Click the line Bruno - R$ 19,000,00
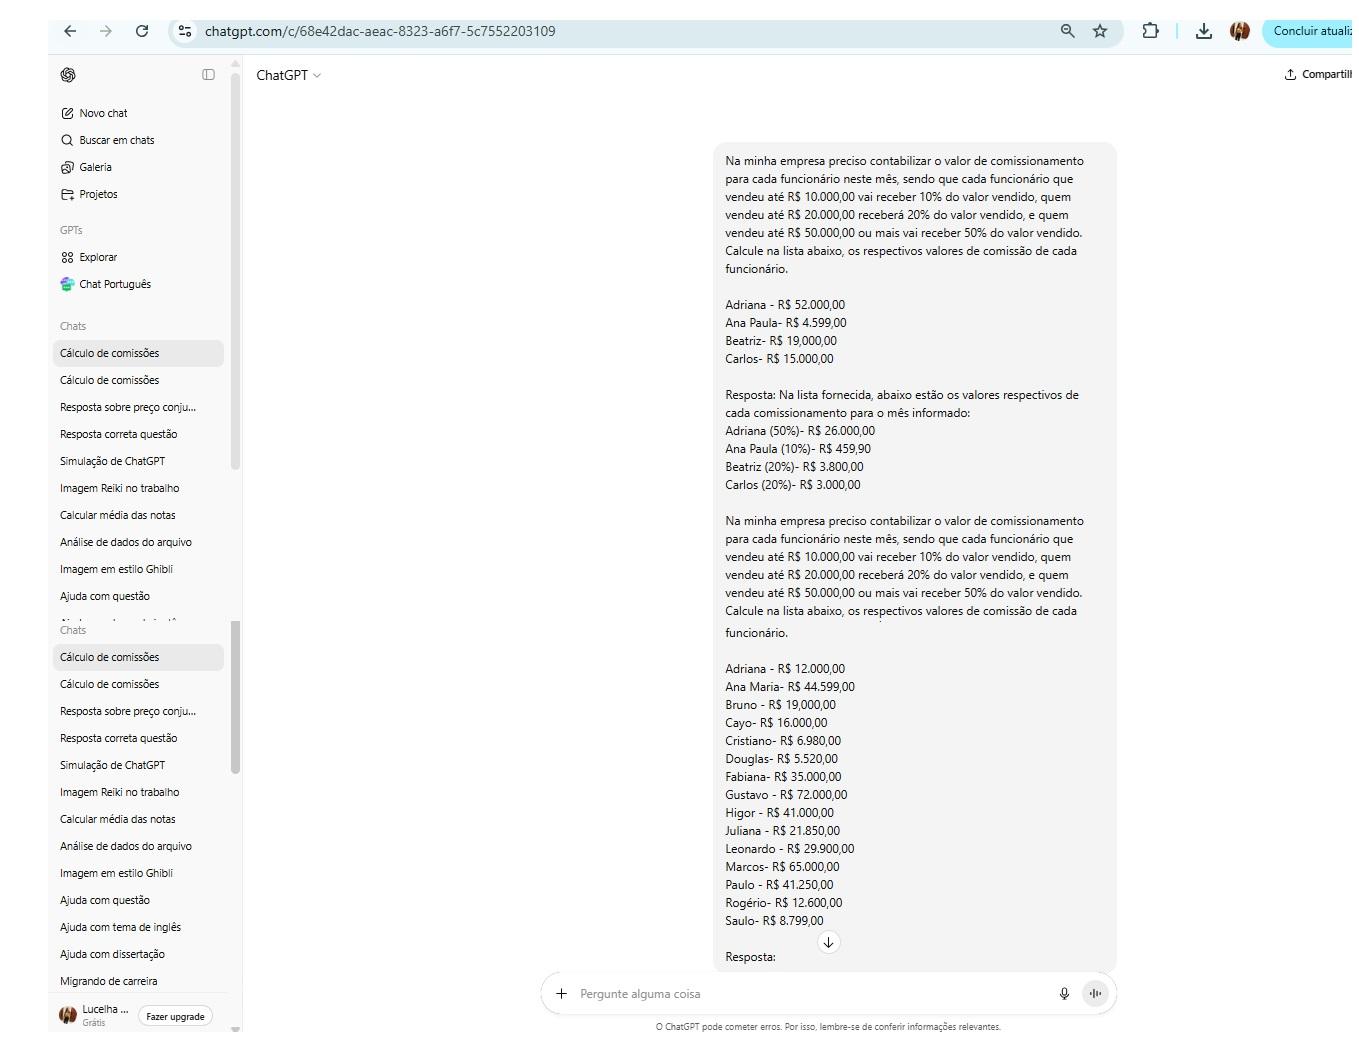This screenshot has height=1049, width=1359. (x=781, y=705)
